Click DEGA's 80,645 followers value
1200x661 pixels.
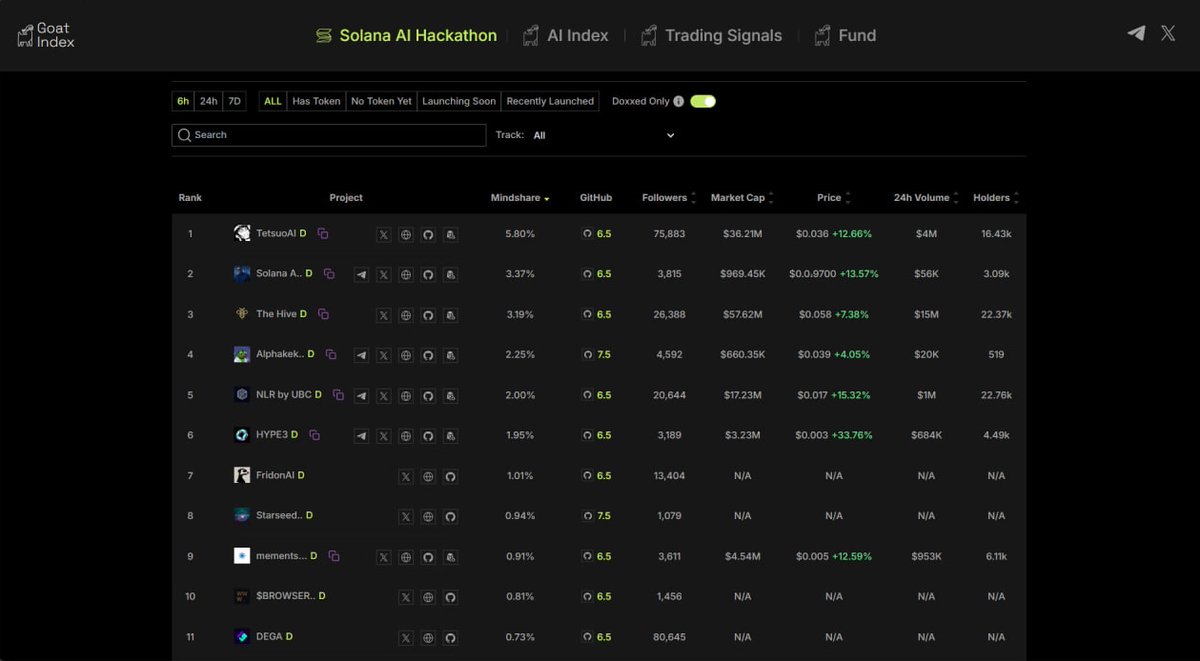pos(669,637)
